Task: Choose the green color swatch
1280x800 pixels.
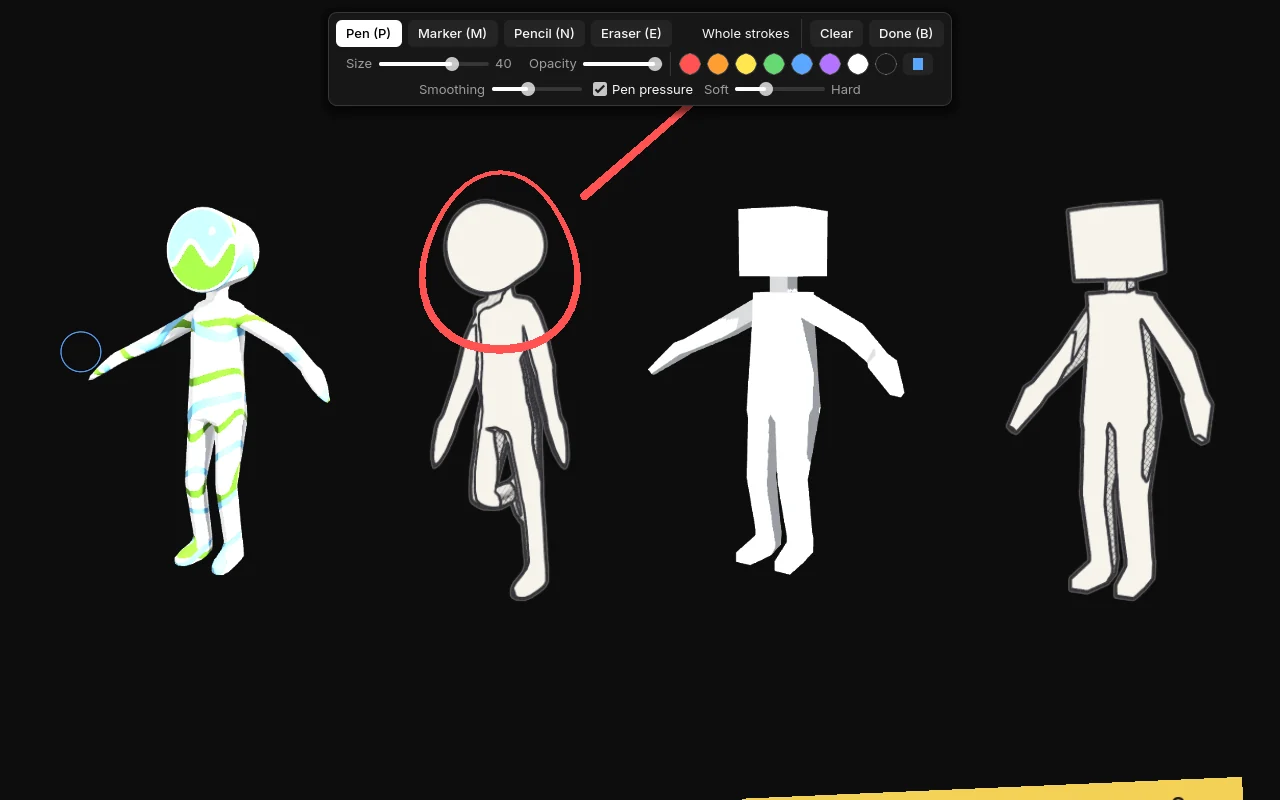Action: coord(774,64)
